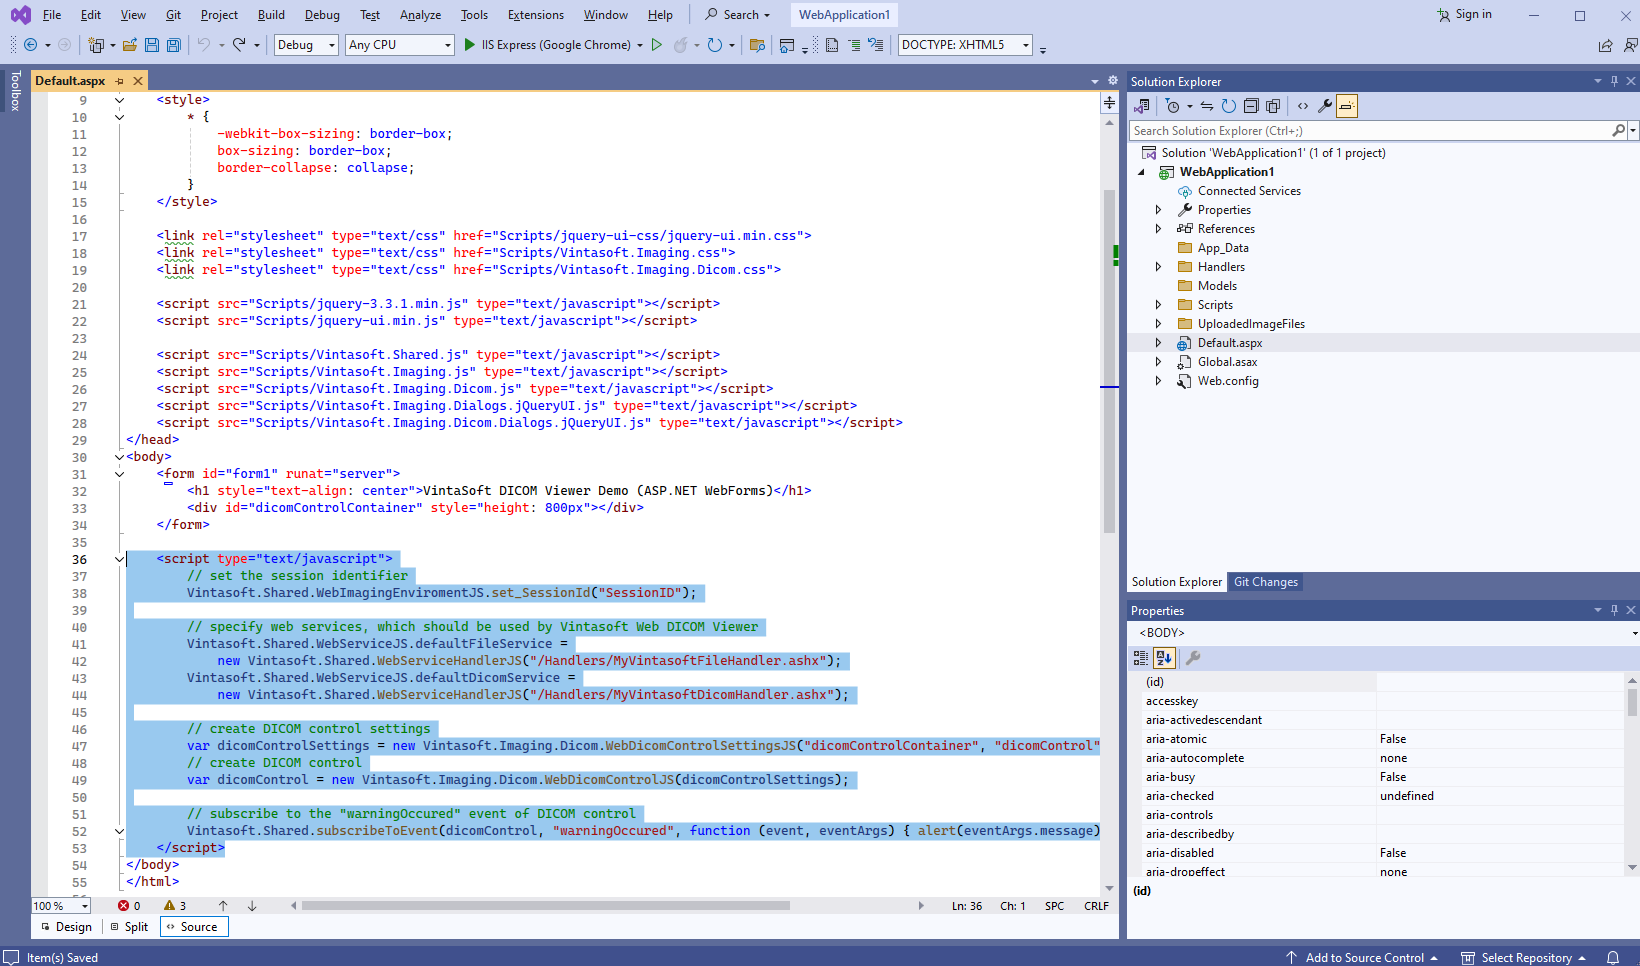Switch the editor to Design view
This screenshot has height=966, width=1640.
coord(67,927)
